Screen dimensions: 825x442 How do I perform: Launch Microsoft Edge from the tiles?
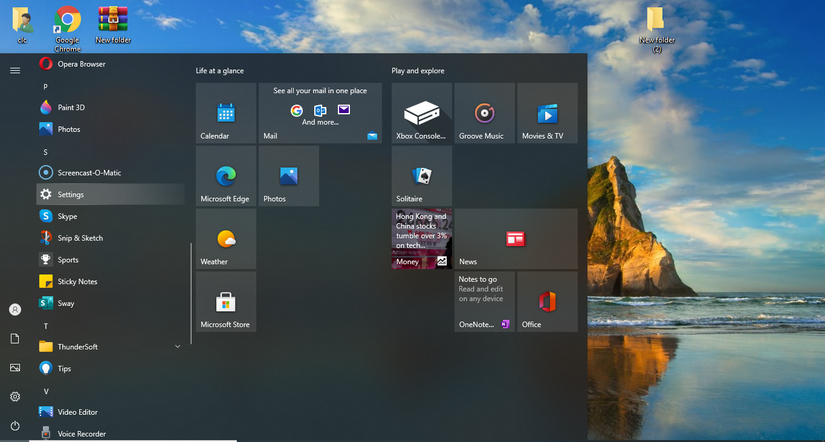(x=226, y=176)
